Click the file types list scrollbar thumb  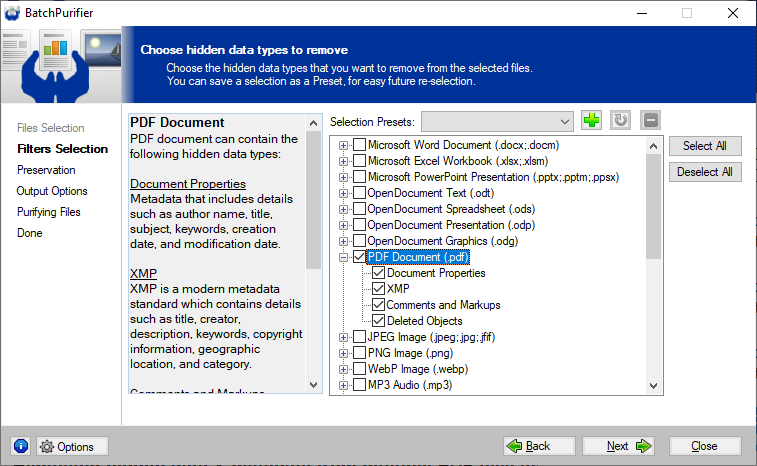654,206
